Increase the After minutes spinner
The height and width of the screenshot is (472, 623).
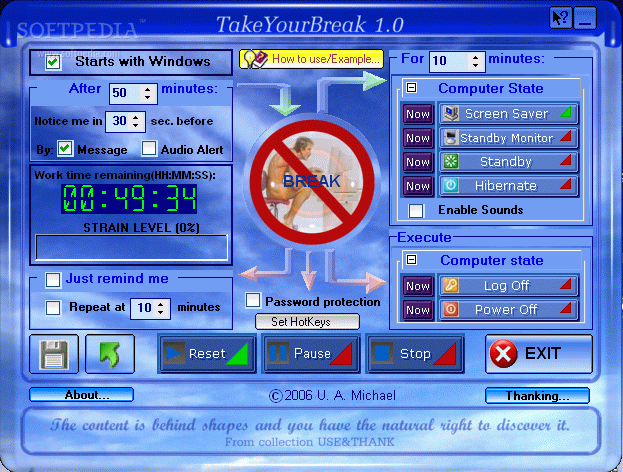pyautogui.click(x=148, y=89)
